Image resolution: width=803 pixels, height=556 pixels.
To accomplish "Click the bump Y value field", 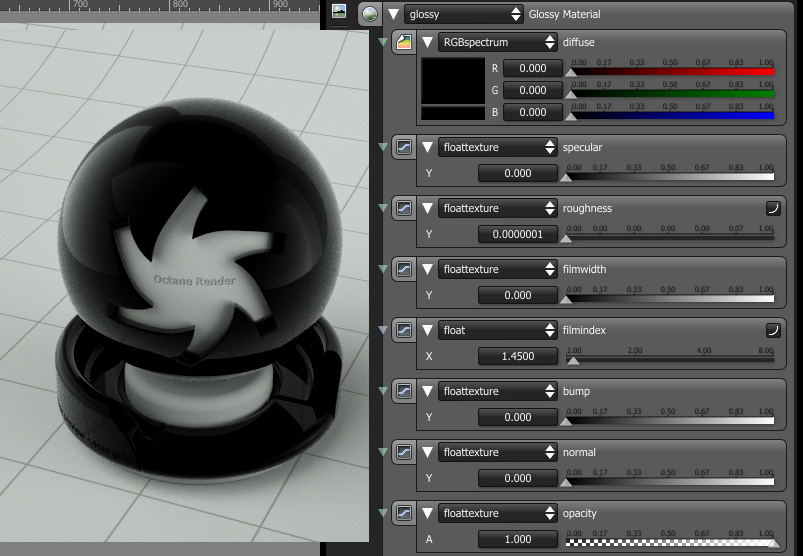I will (x=518, y=417).
